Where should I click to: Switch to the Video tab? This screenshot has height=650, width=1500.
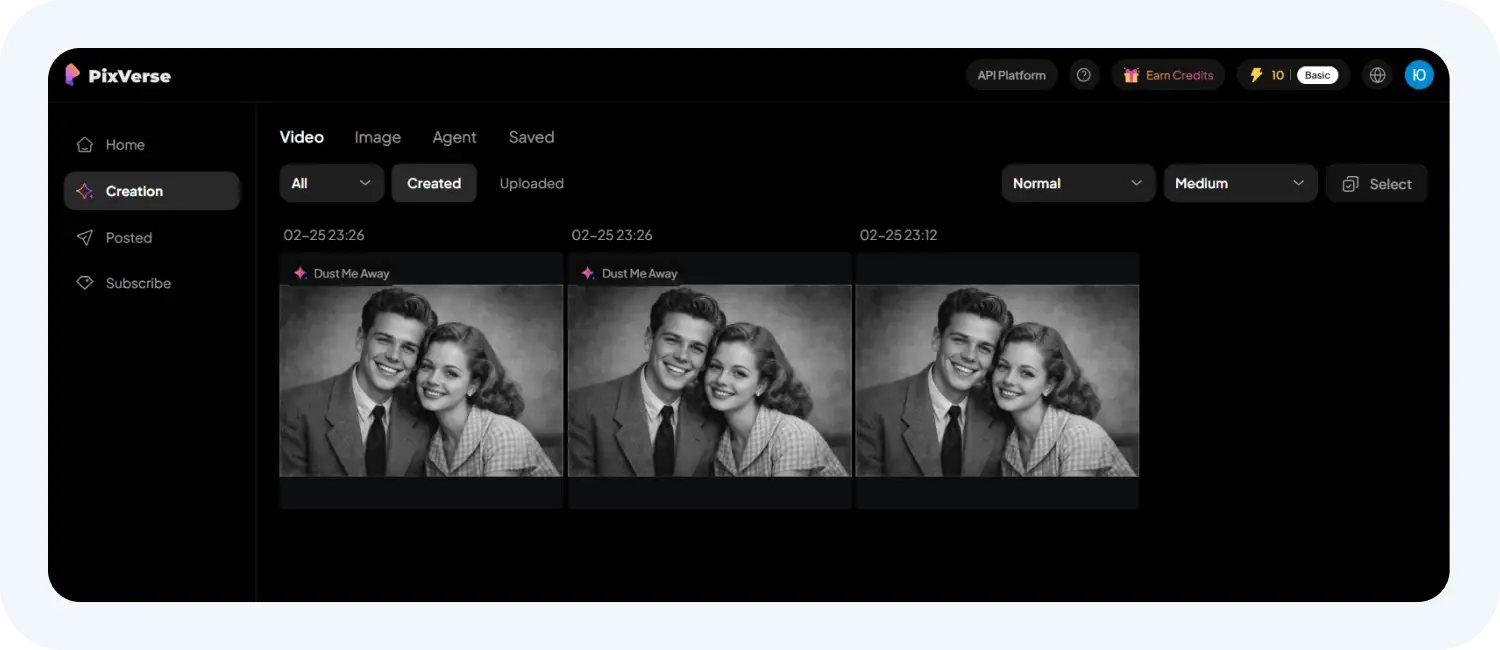(x=301, y=137)
